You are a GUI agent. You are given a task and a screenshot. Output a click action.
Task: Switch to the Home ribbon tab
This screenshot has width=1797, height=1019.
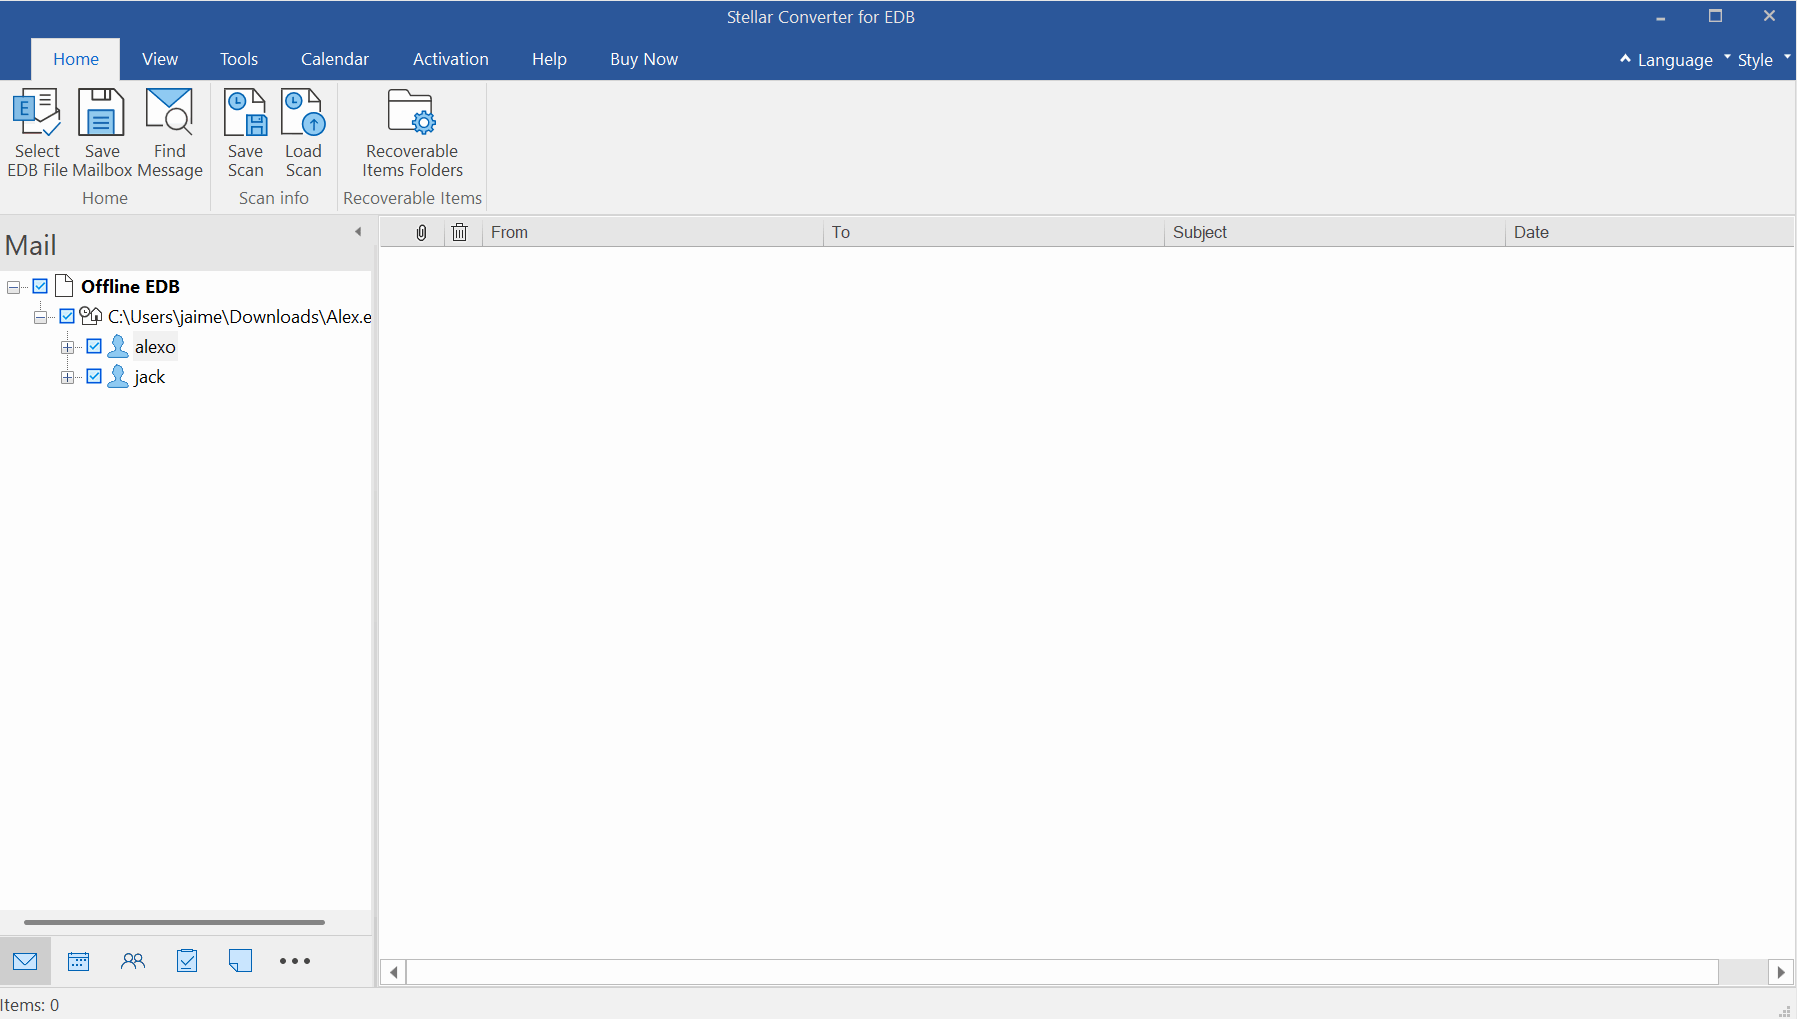point(76,59)
